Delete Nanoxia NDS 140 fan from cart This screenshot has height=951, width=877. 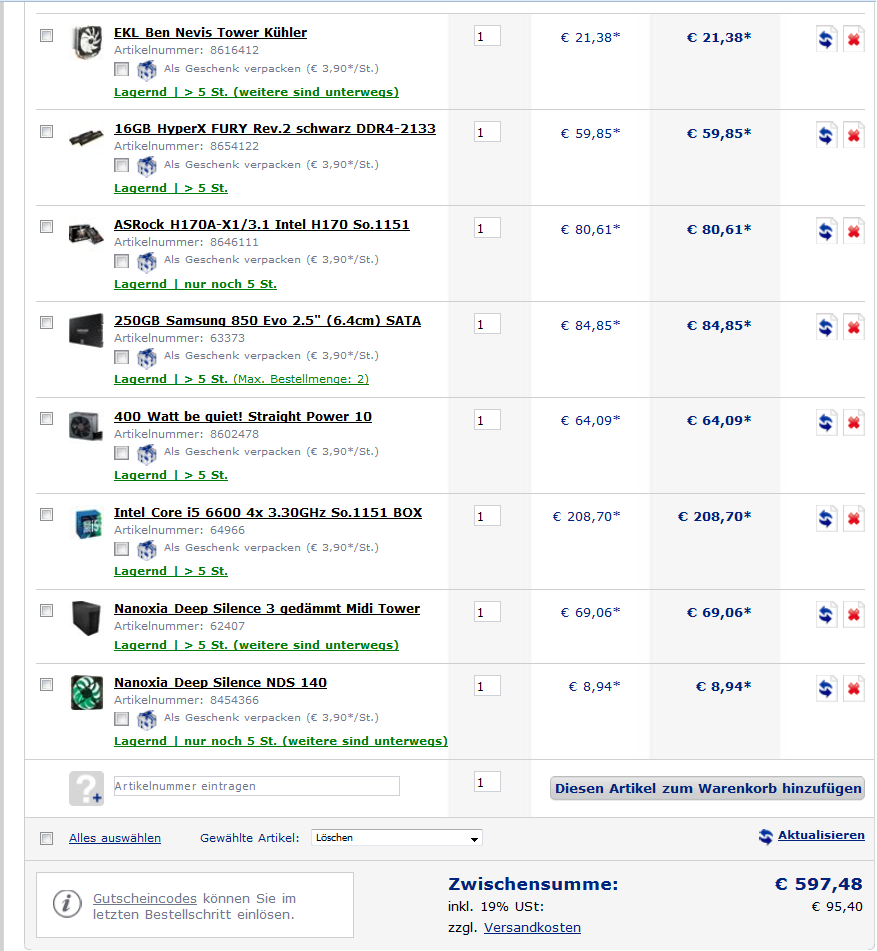[853, 688]
